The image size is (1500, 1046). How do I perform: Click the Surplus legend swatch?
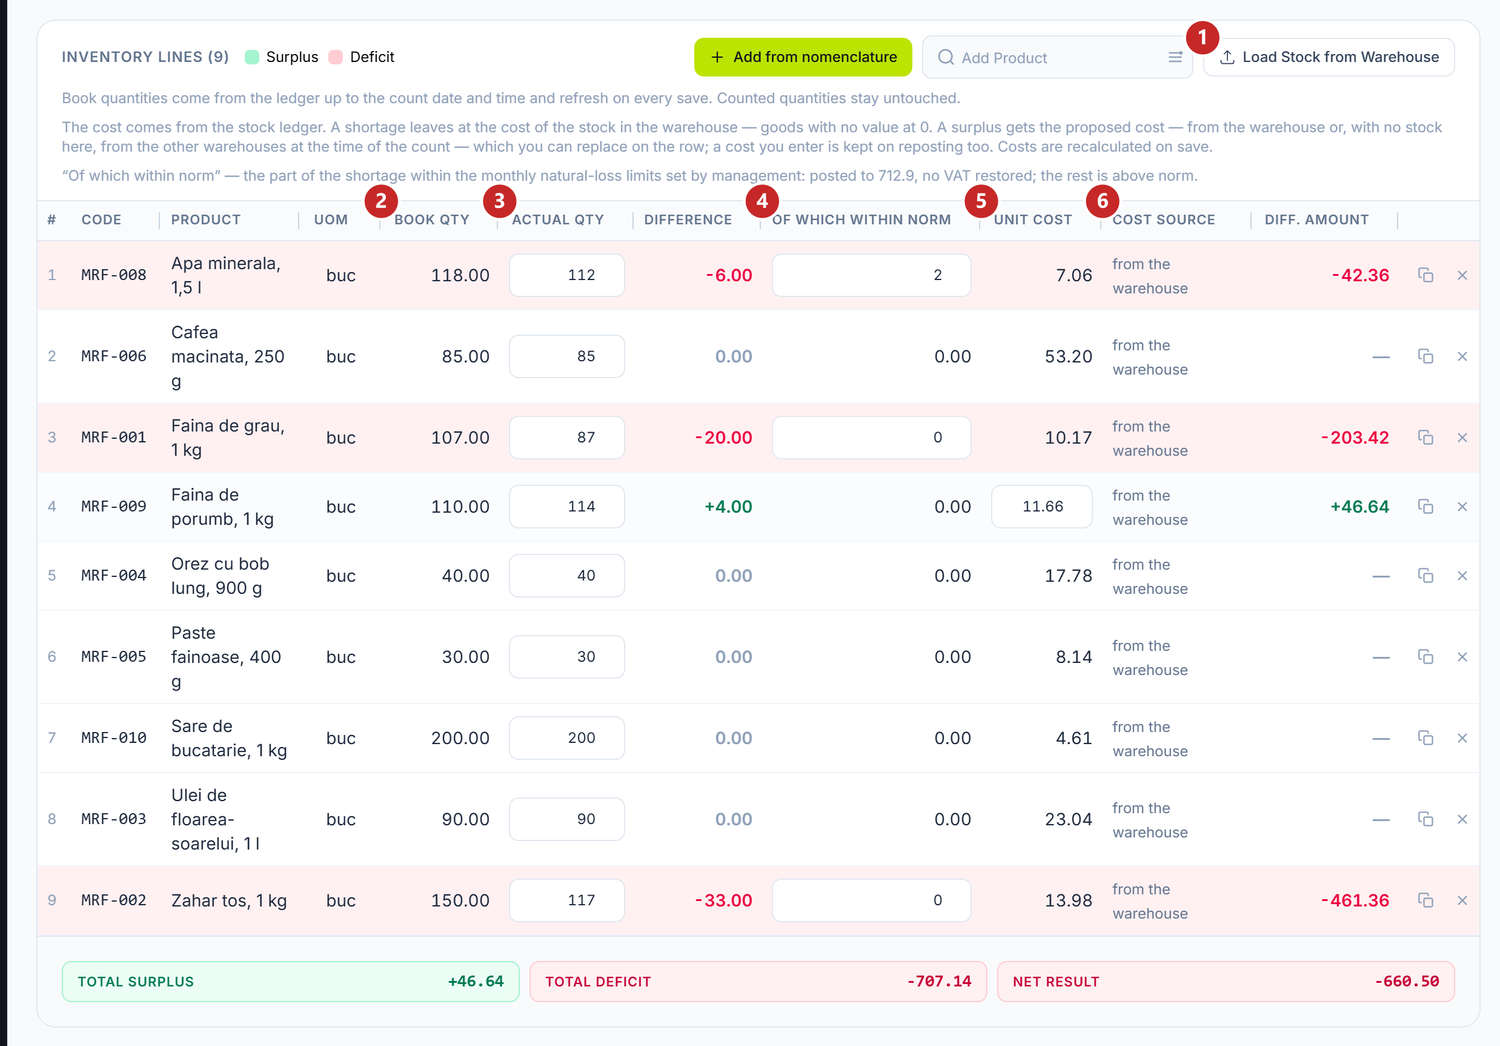click(x=252, y=57)
